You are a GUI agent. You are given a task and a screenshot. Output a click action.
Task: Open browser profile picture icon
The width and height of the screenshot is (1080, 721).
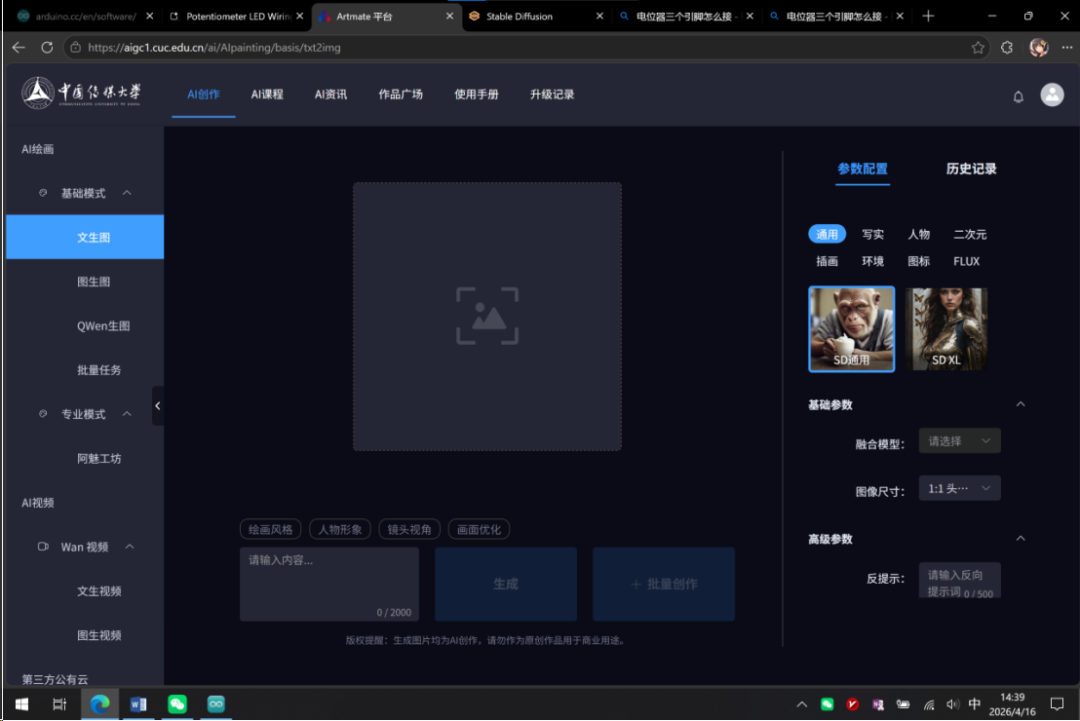[1038, 48]
